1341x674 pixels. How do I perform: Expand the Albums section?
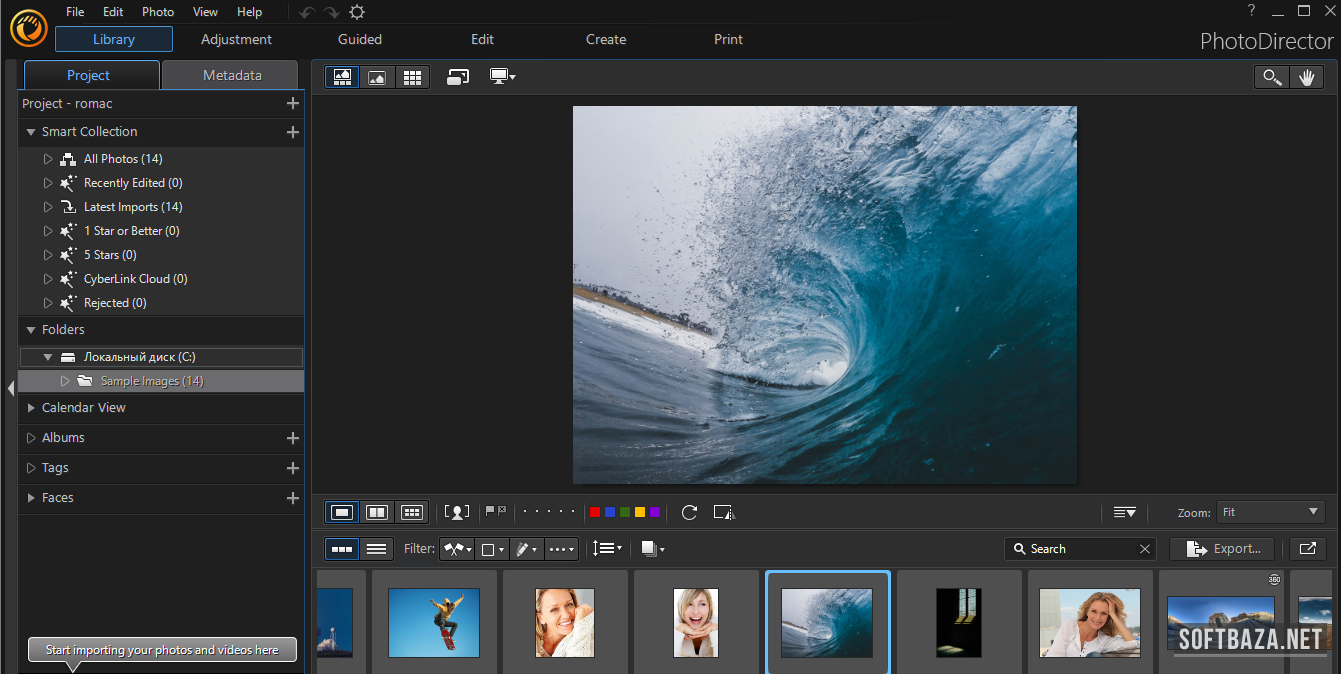pos(63,438)
